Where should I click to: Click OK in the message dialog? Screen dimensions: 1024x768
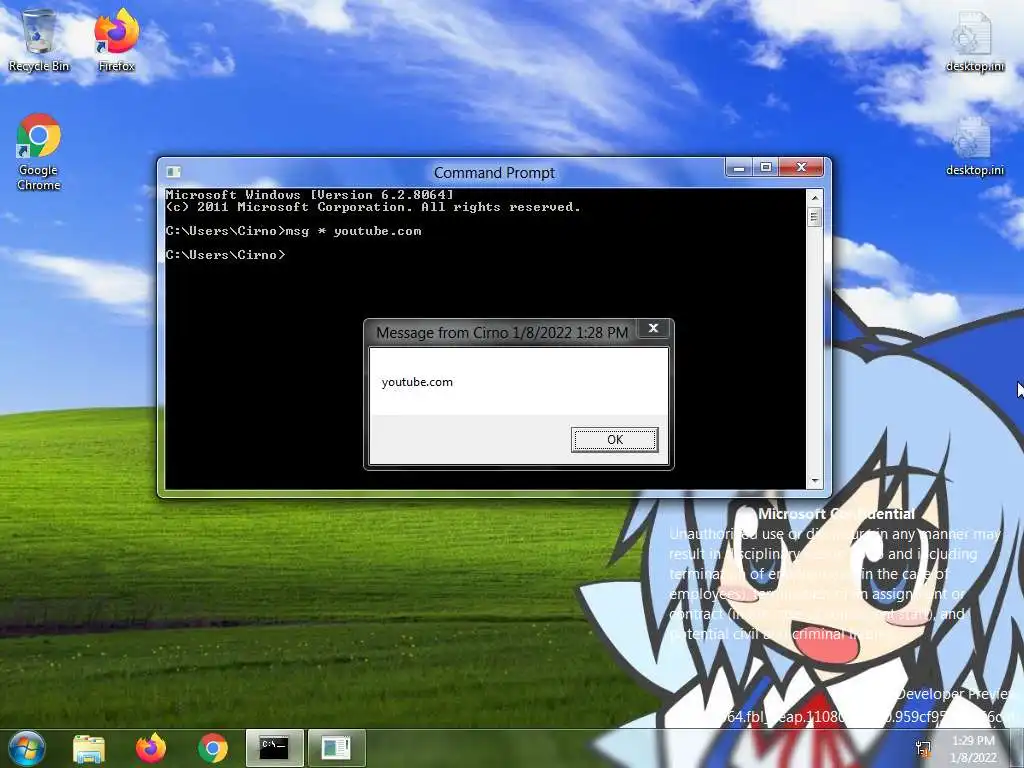(x=615, y=440)
